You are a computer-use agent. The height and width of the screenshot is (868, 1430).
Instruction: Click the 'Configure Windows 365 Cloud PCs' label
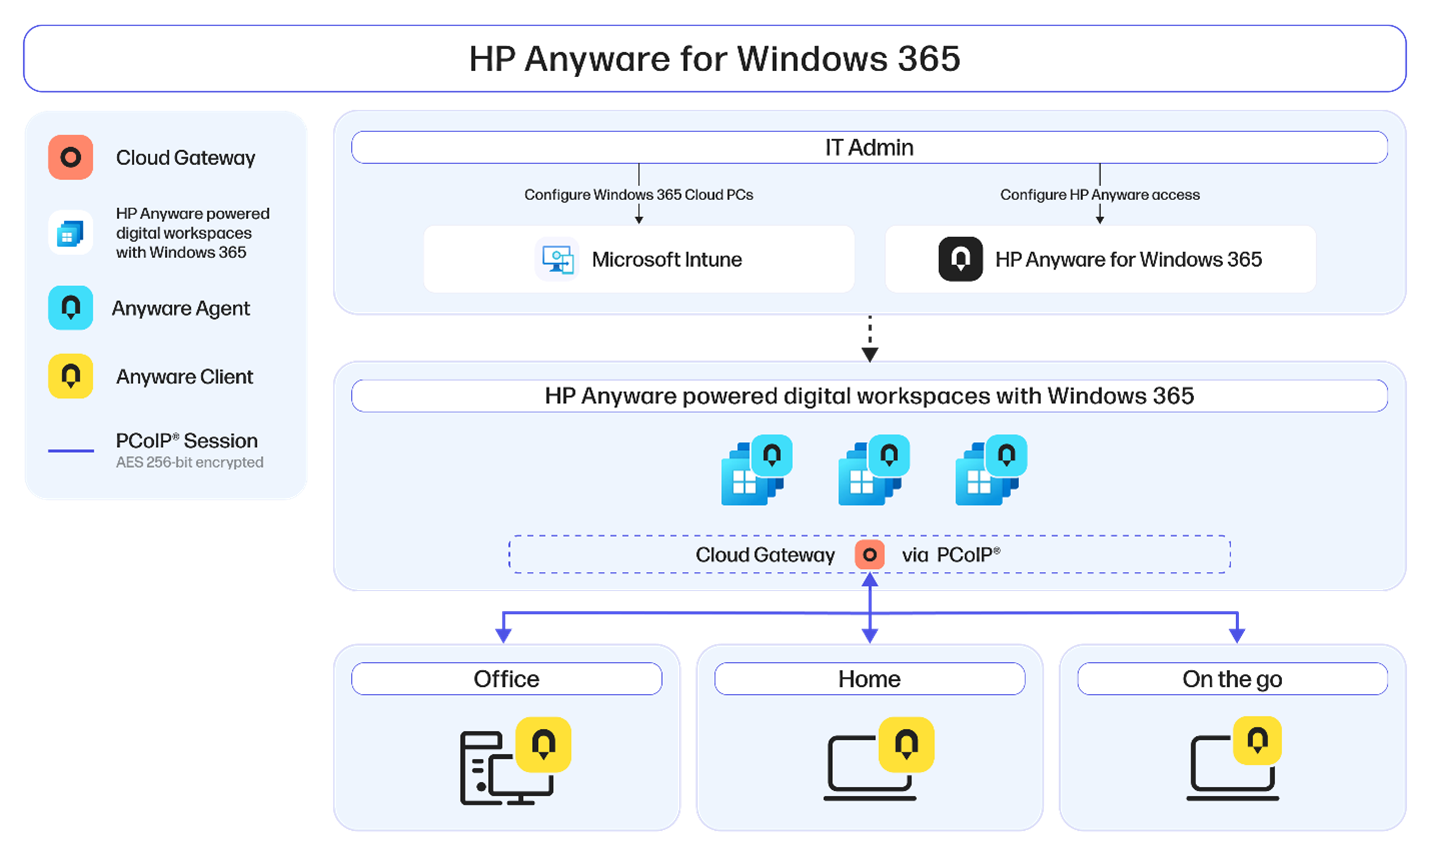point(639,195)
